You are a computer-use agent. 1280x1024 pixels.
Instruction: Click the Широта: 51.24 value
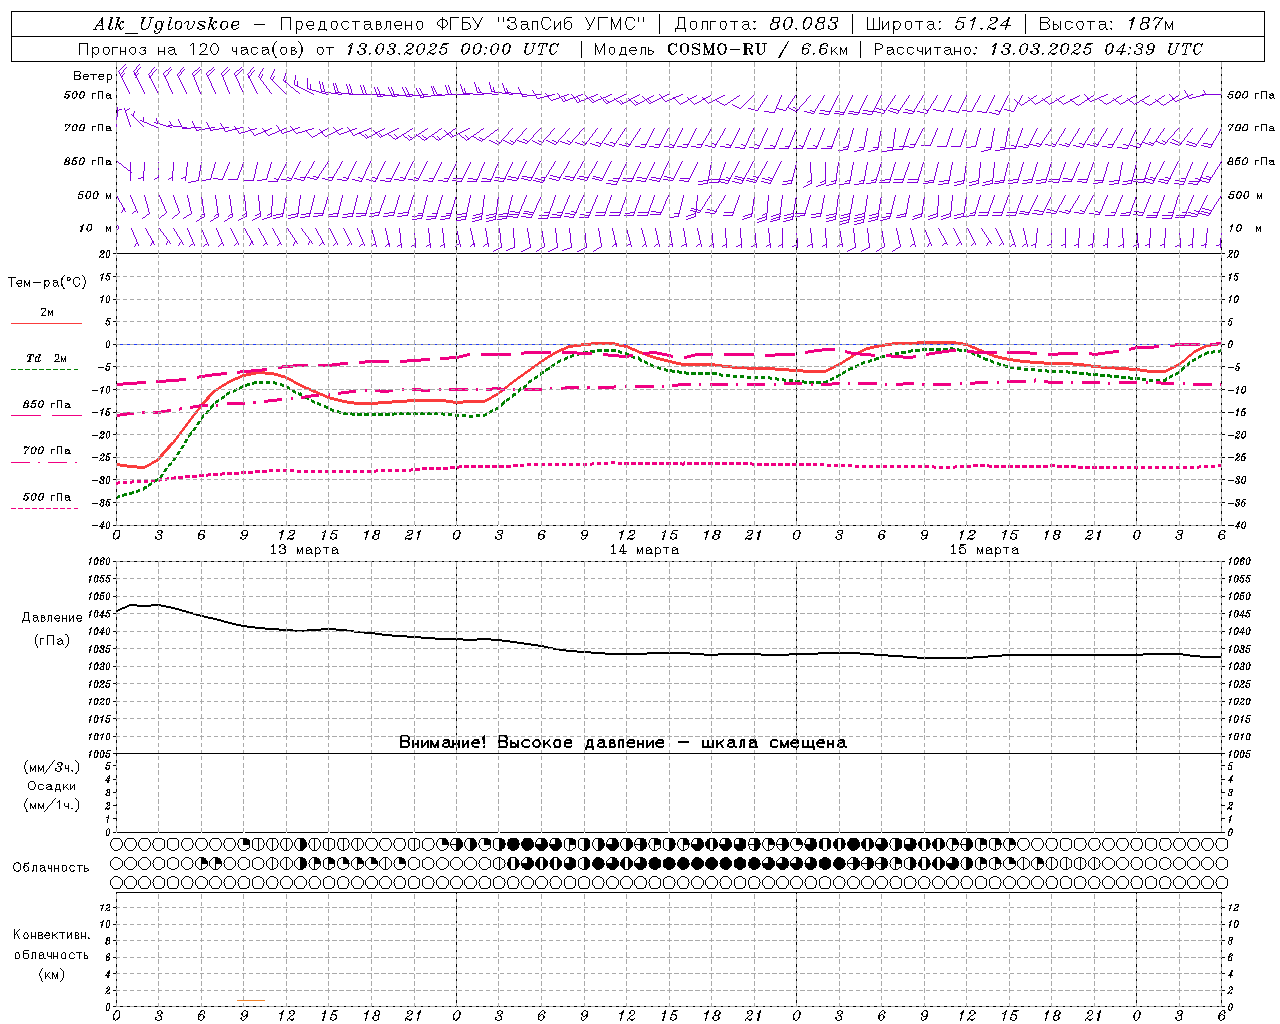coord(938,24)
